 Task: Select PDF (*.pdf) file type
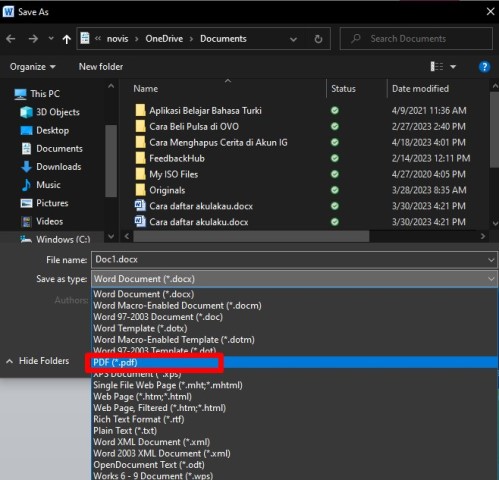tap(295, 362)
